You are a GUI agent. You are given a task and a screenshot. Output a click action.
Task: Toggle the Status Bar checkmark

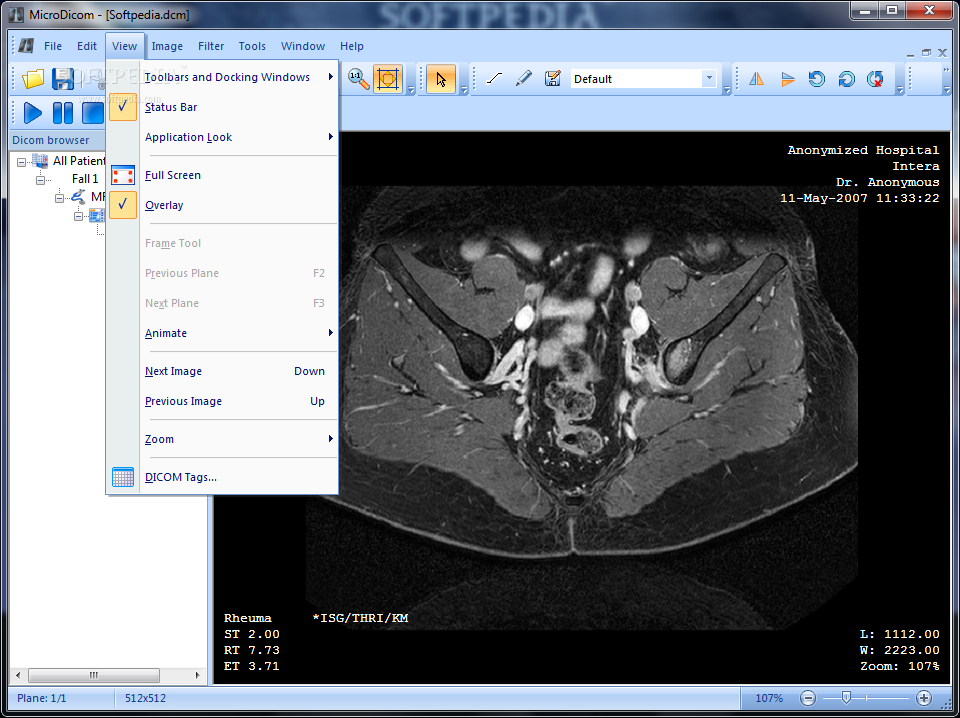pyautogui.click(x=123, y=107)
